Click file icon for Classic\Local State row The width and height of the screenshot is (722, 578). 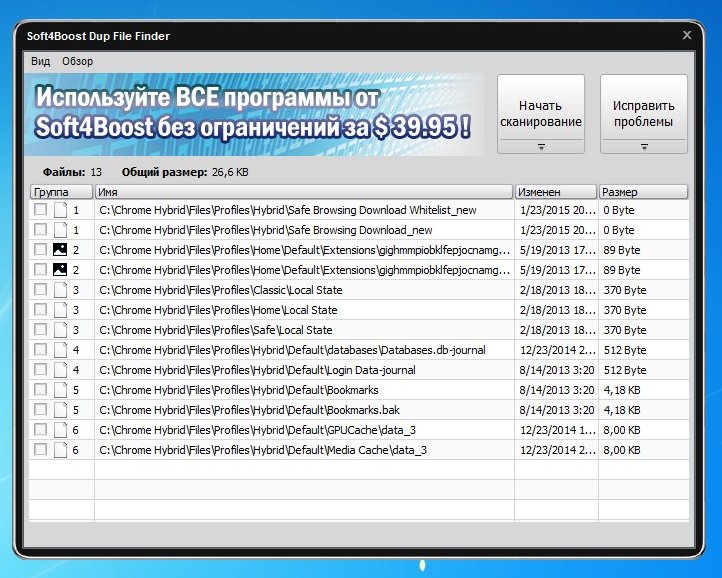click(x=60, y=290)
